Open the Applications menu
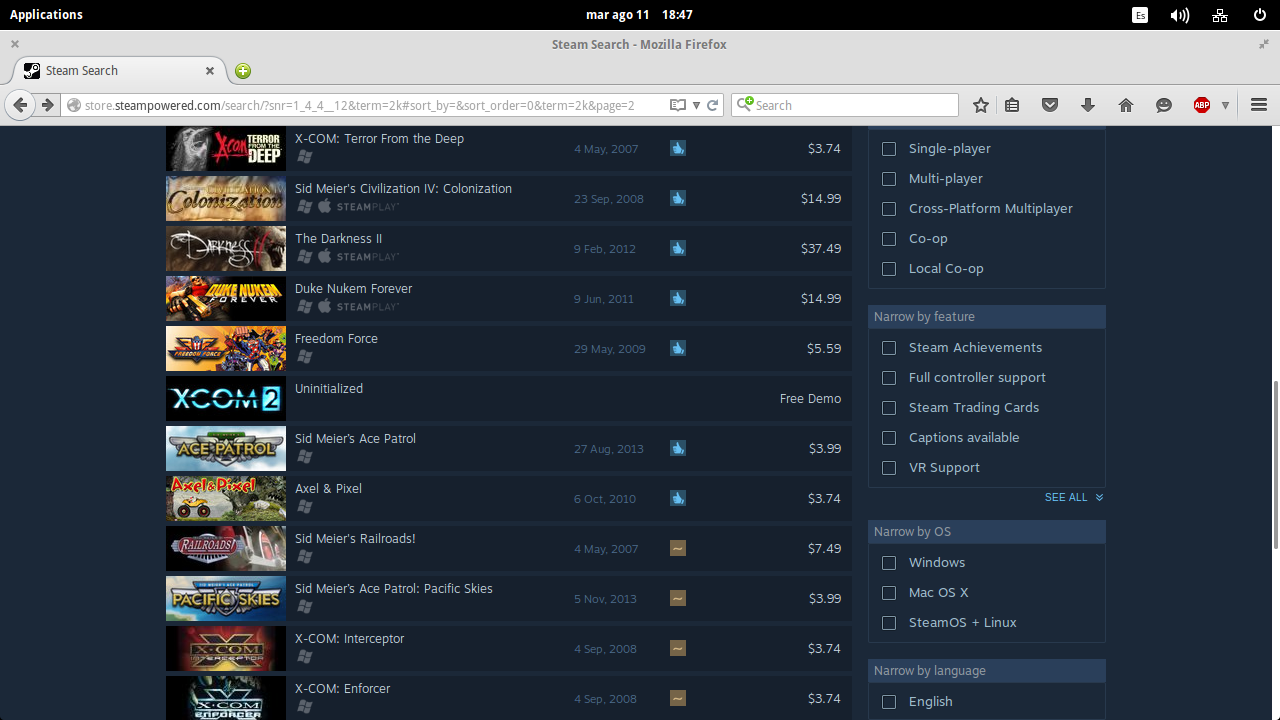 (x=46, y=15)
